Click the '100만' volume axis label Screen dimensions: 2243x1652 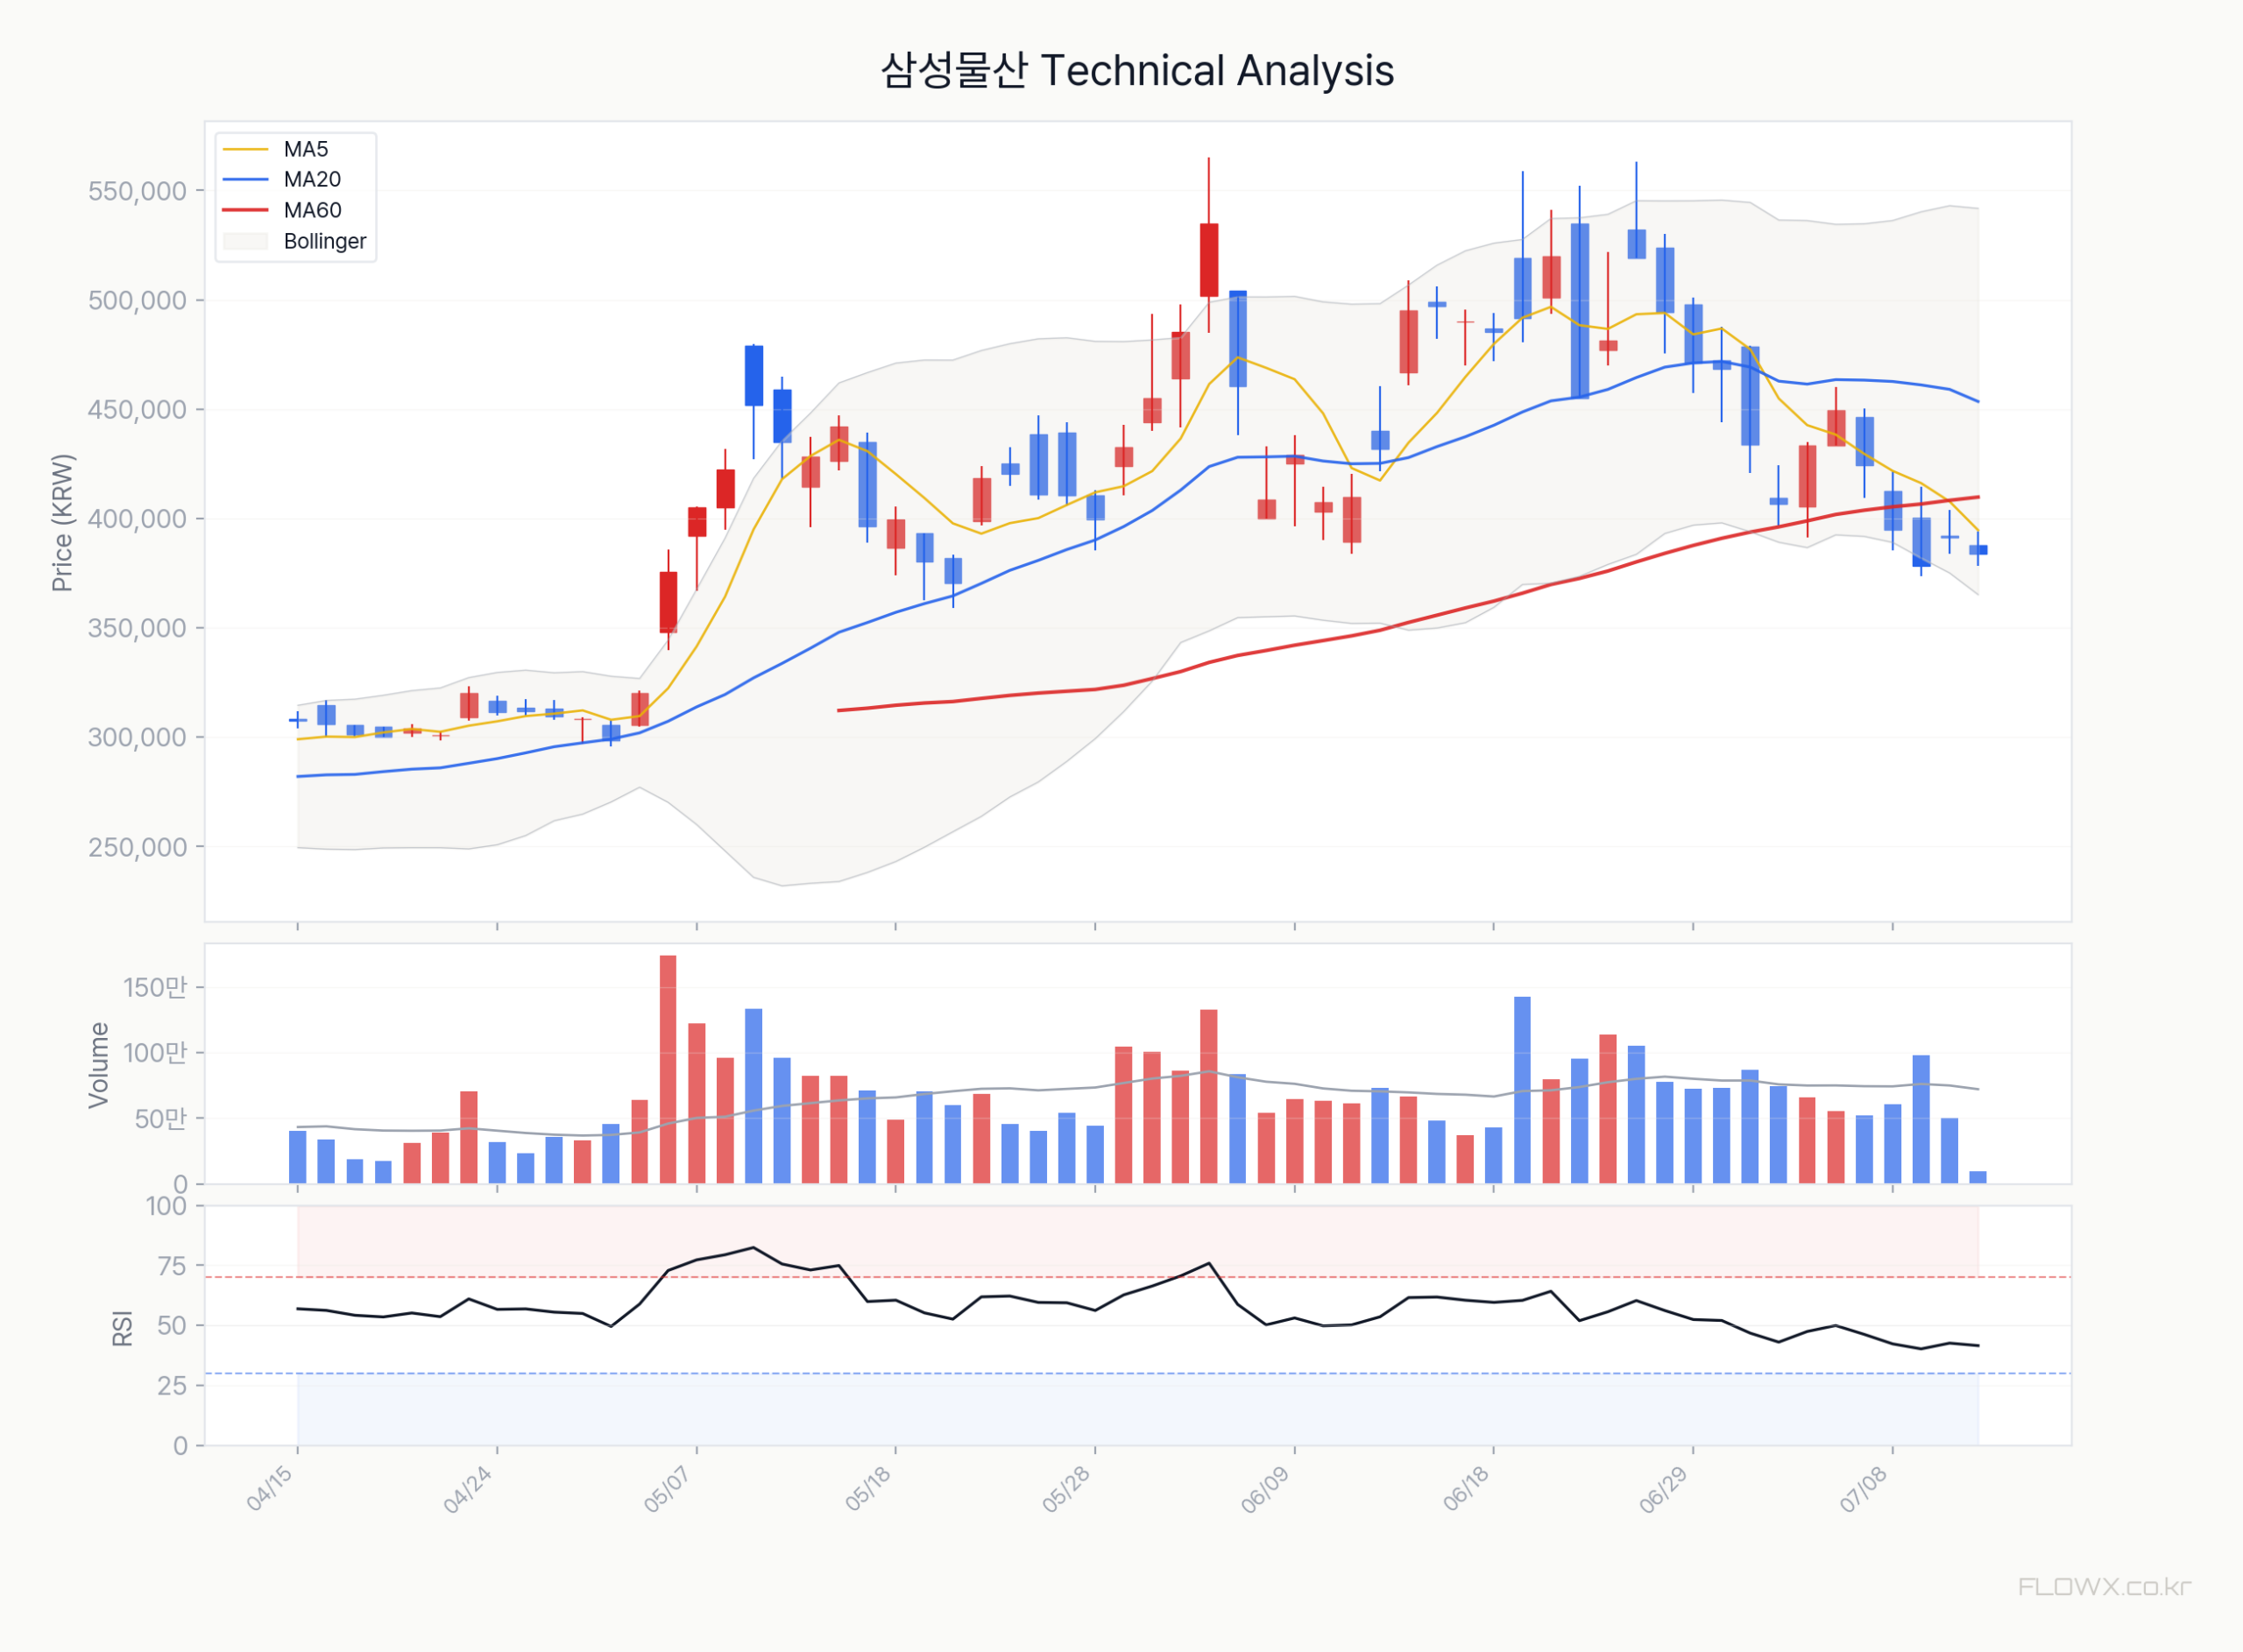point(155,1053)
